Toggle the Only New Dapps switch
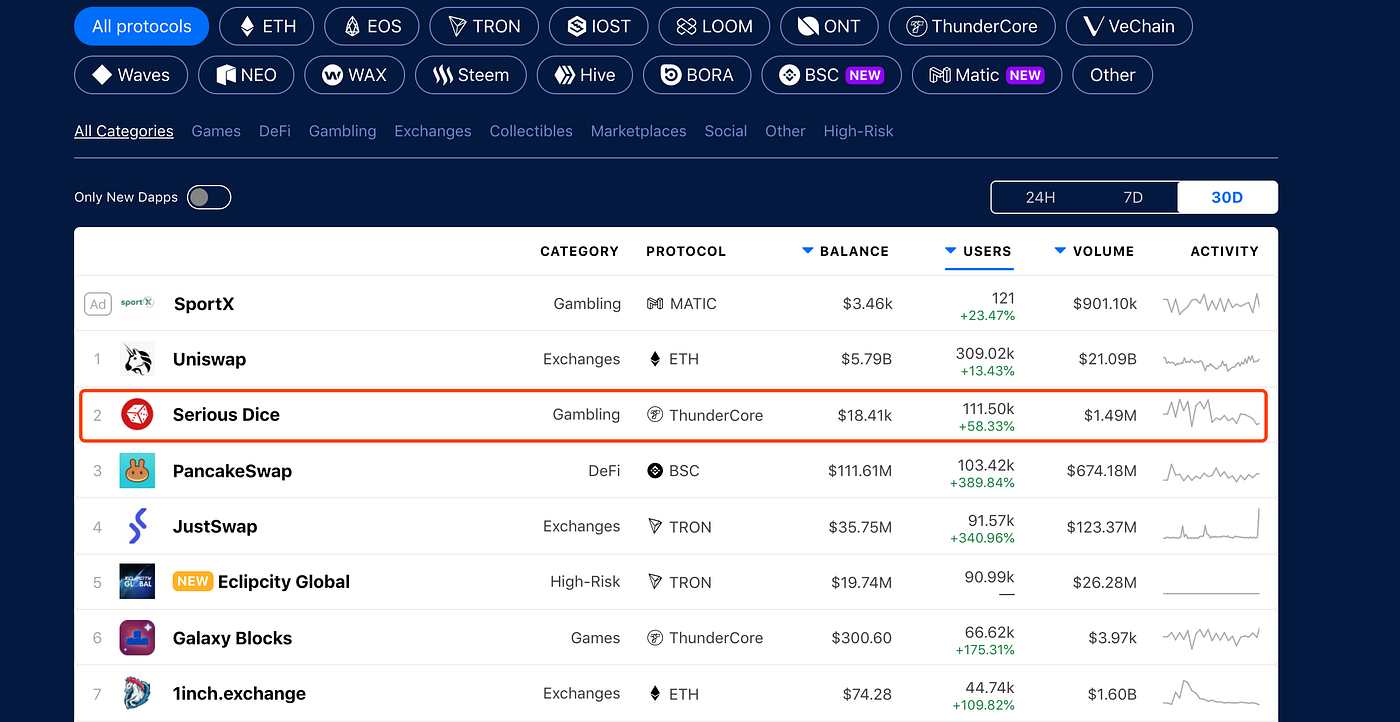 (x=209, y=197)
